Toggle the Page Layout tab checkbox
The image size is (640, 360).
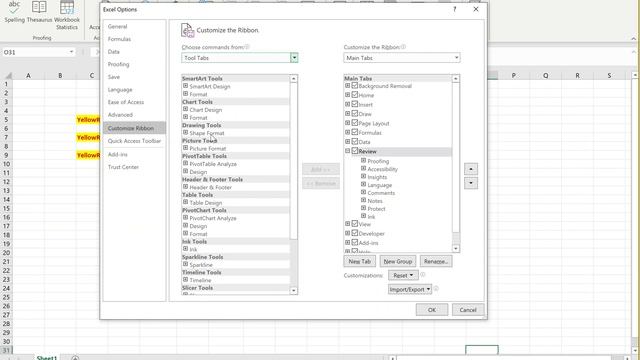355,123
